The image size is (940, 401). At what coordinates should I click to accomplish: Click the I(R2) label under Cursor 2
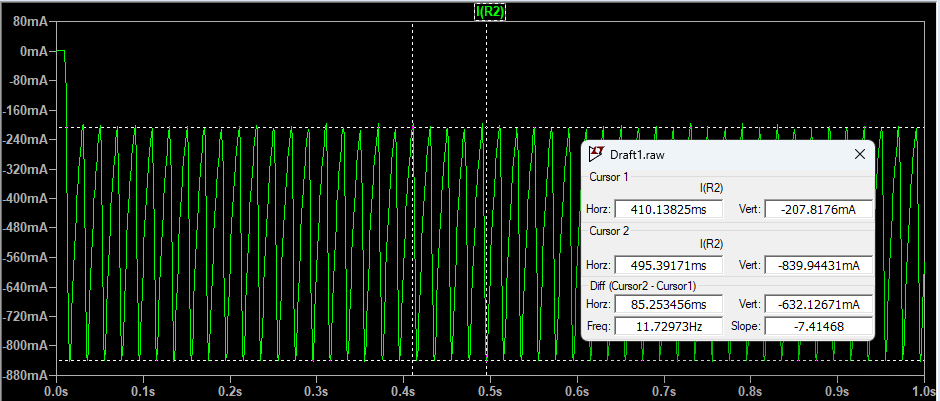(x=712, y=244)
